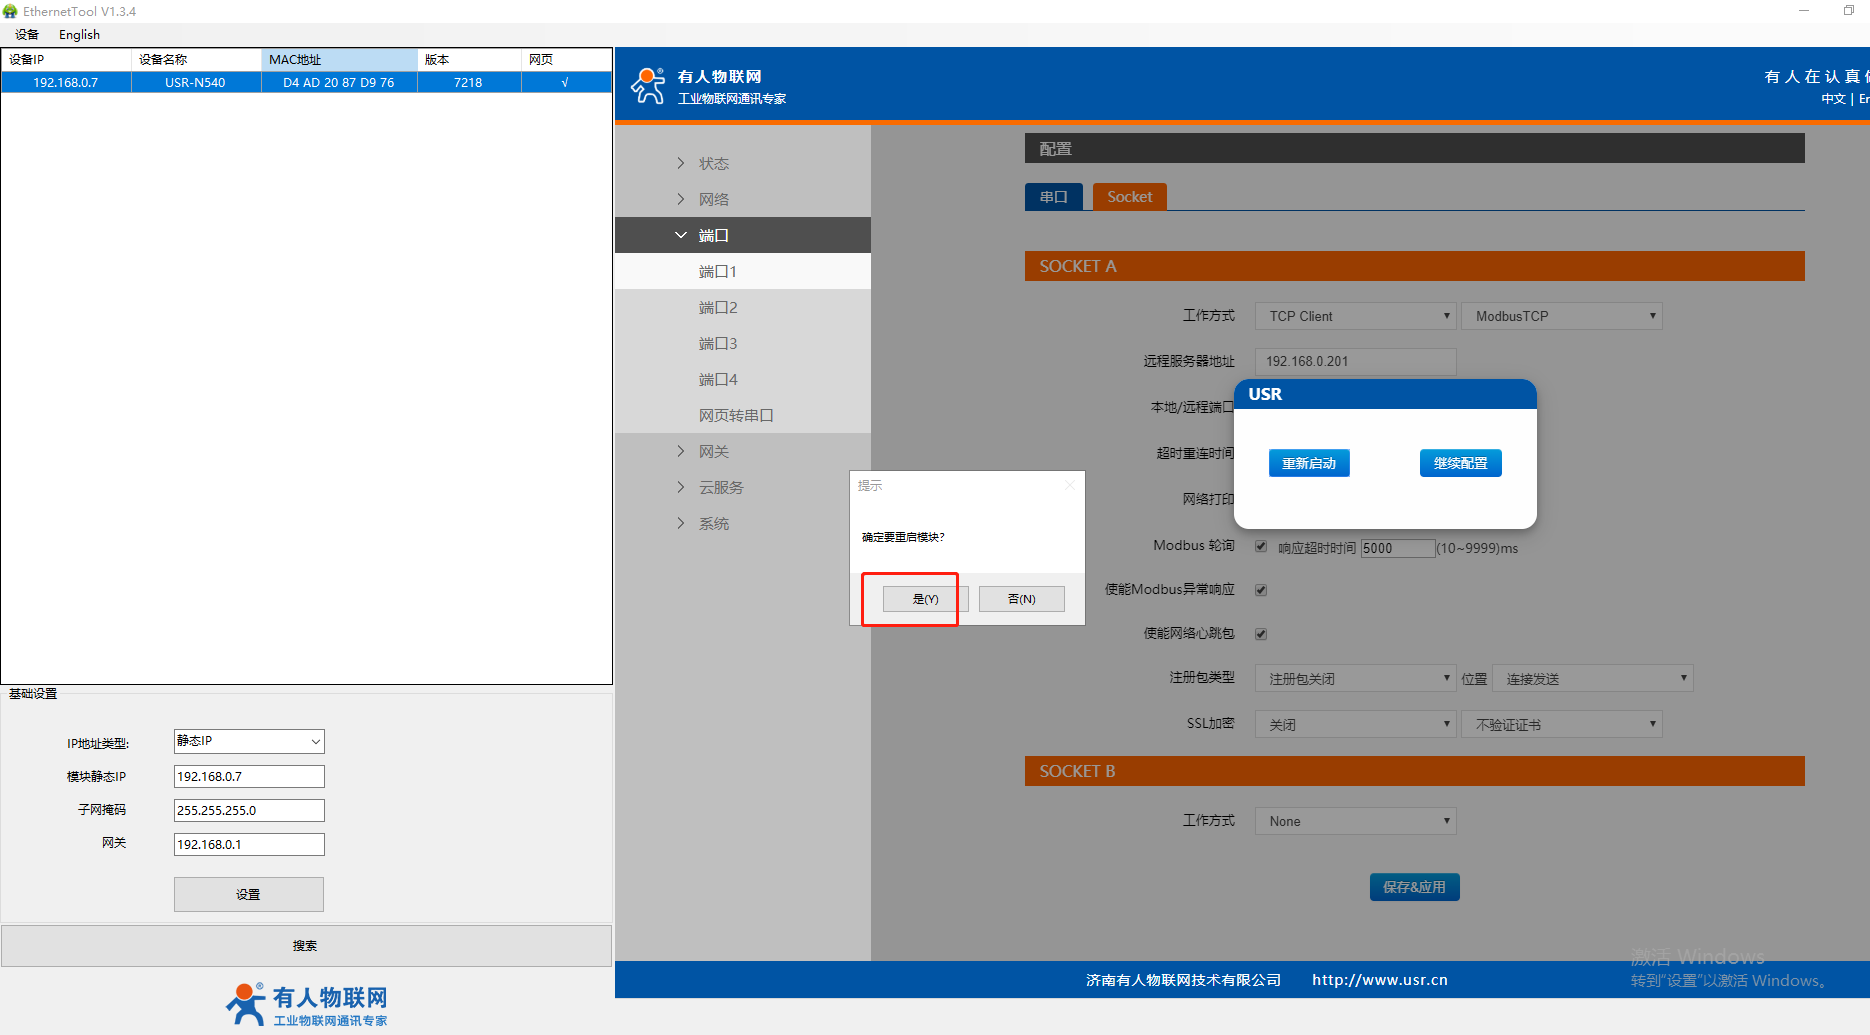This screenshot has width=1870, height=1035.
Task: Select 端口2 in the sidebar
Action: 718,307
